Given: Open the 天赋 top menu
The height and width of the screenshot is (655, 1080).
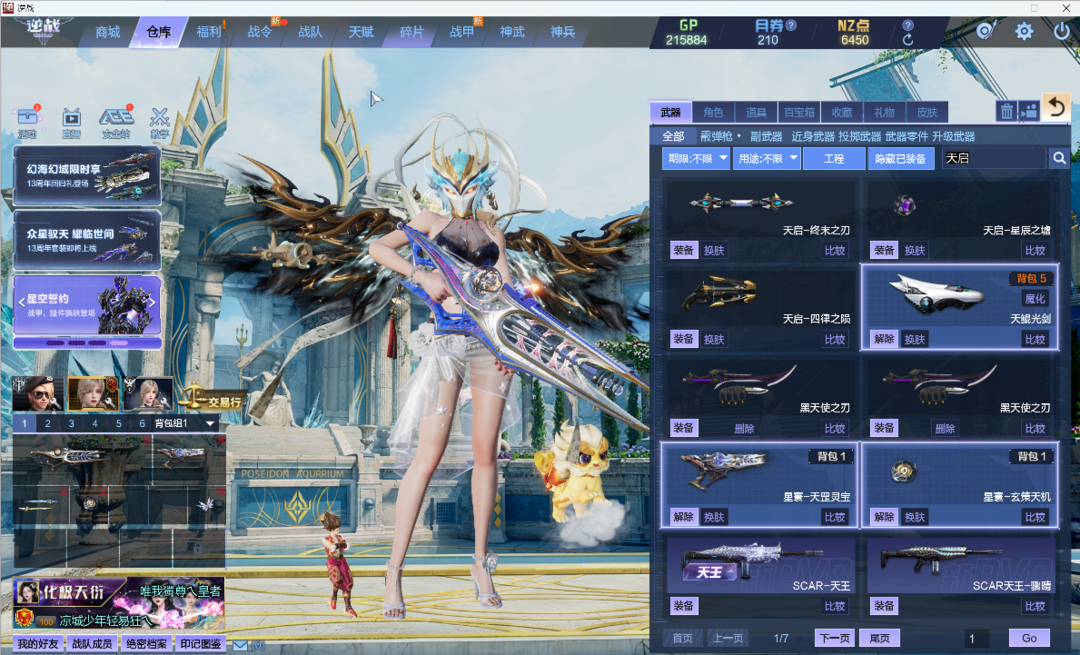Looking at the screenshot, I should [x=361, y=32].
